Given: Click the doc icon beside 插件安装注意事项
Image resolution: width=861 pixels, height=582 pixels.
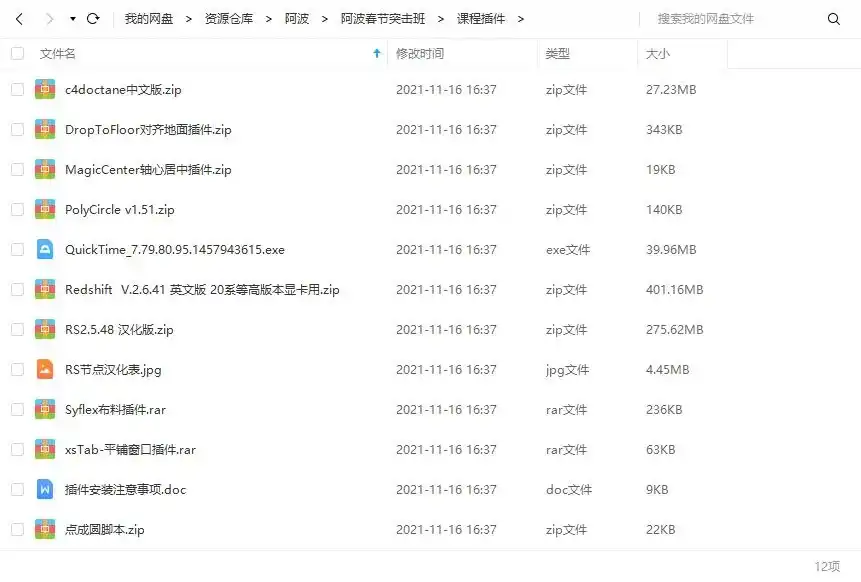Looking at the screenshot, I should coord(45,489).
